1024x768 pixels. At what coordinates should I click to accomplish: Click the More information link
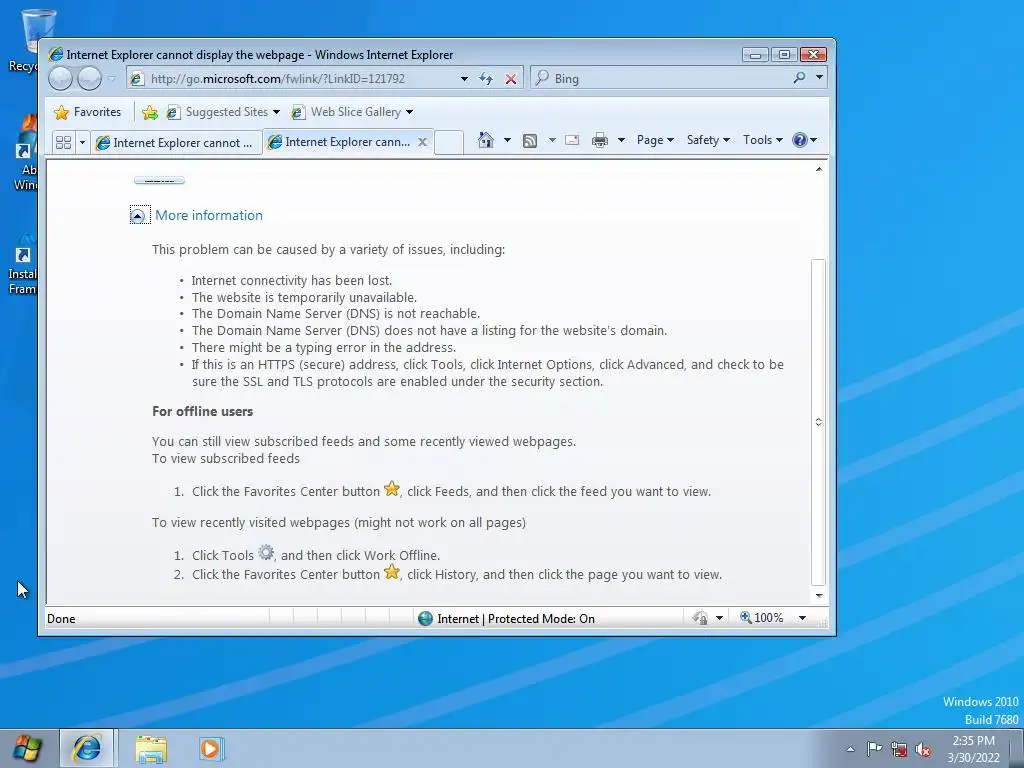pyautogui.click(x=209, y=216)
